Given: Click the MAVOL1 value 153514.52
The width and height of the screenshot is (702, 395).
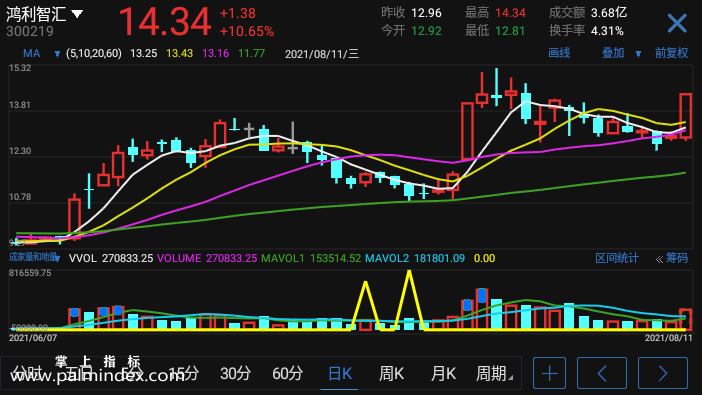Looking at the screenshot, I should pos(335,258).
